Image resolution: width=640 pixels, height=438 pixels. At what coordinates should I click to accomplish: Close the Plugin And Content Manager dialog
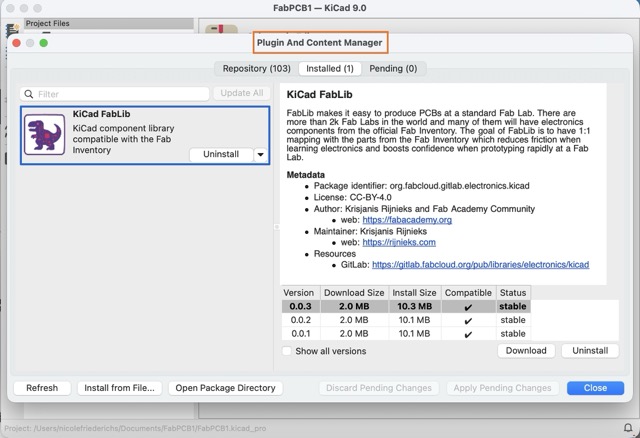coord(595,388)
